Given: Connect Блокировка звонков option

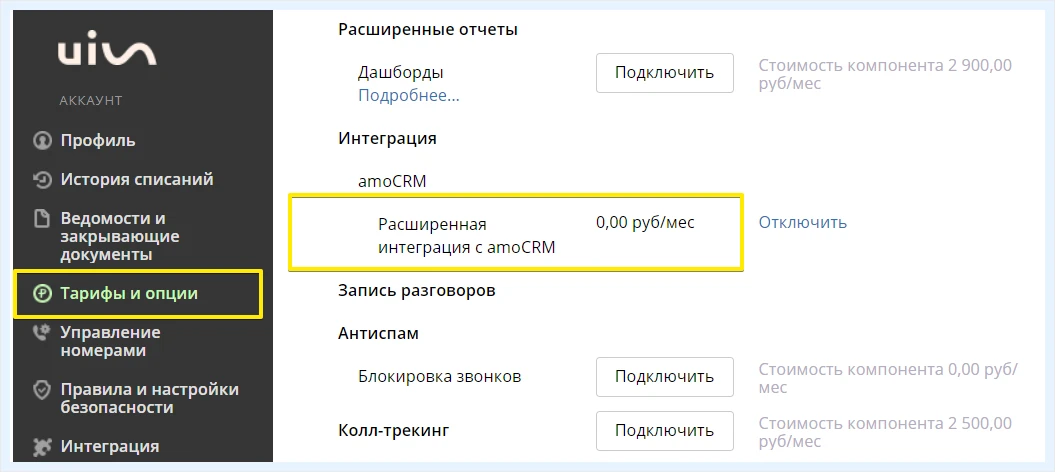Looking at the screenshot, I should click(664, 377).
